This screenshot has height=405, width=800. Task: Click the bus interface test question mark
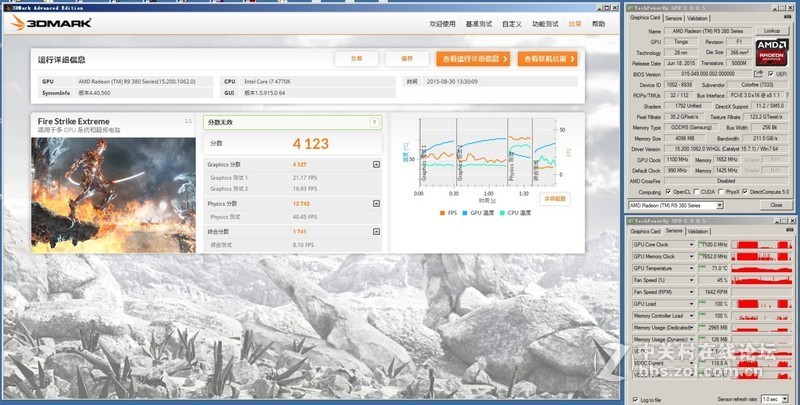tap(787, 95)
